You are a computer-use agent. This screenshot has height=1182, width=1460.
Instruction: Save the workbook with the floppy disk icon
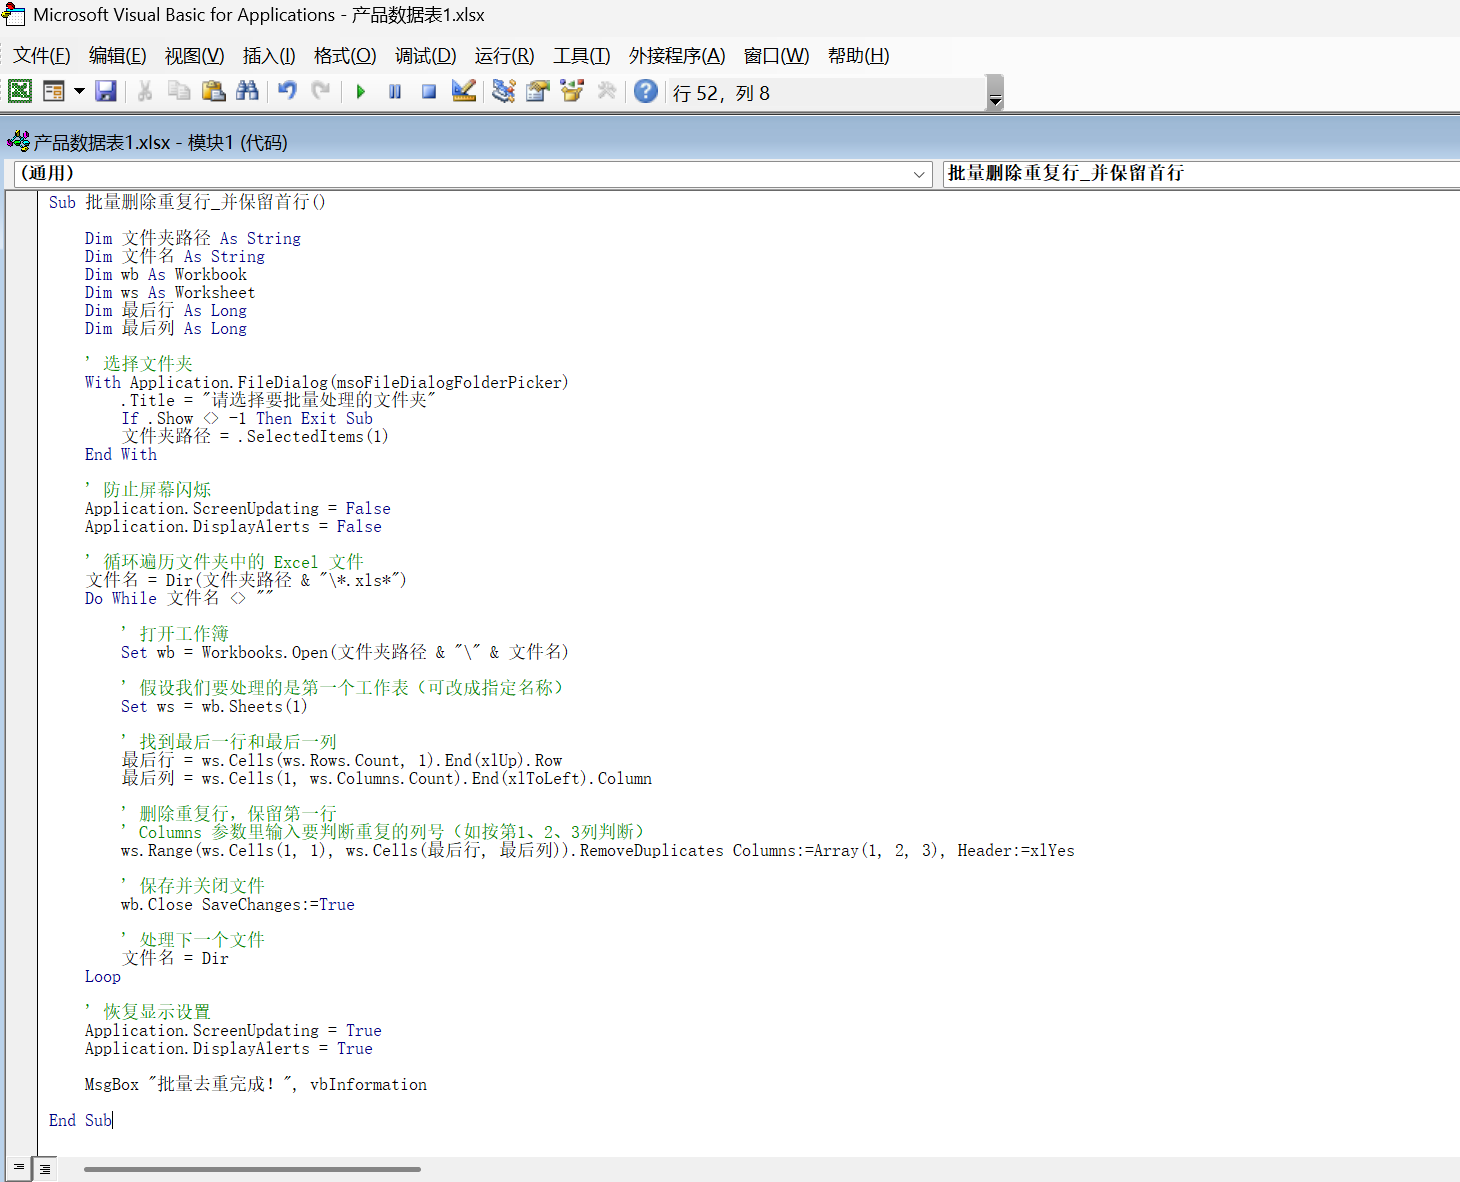coord(106,92)
